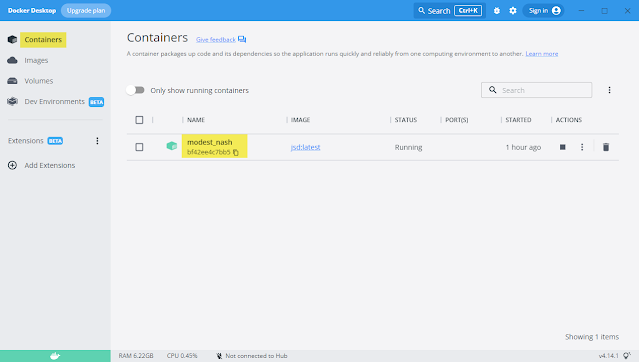Click the Add Extensions plus icon

point(12,165)
